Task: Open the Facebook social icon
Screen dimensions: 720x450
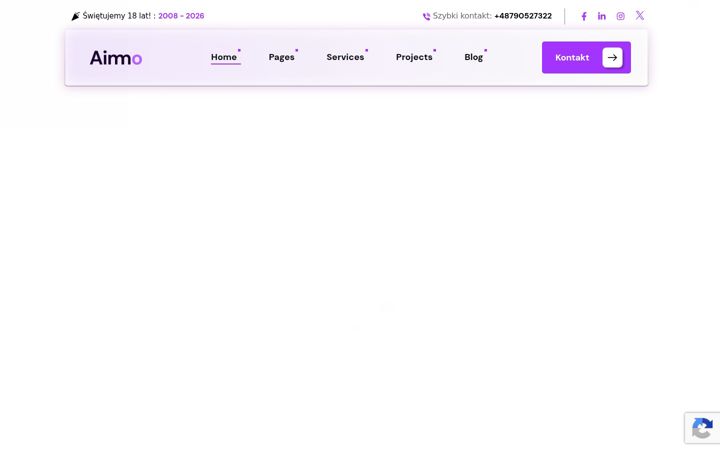Action: [584, 17]
